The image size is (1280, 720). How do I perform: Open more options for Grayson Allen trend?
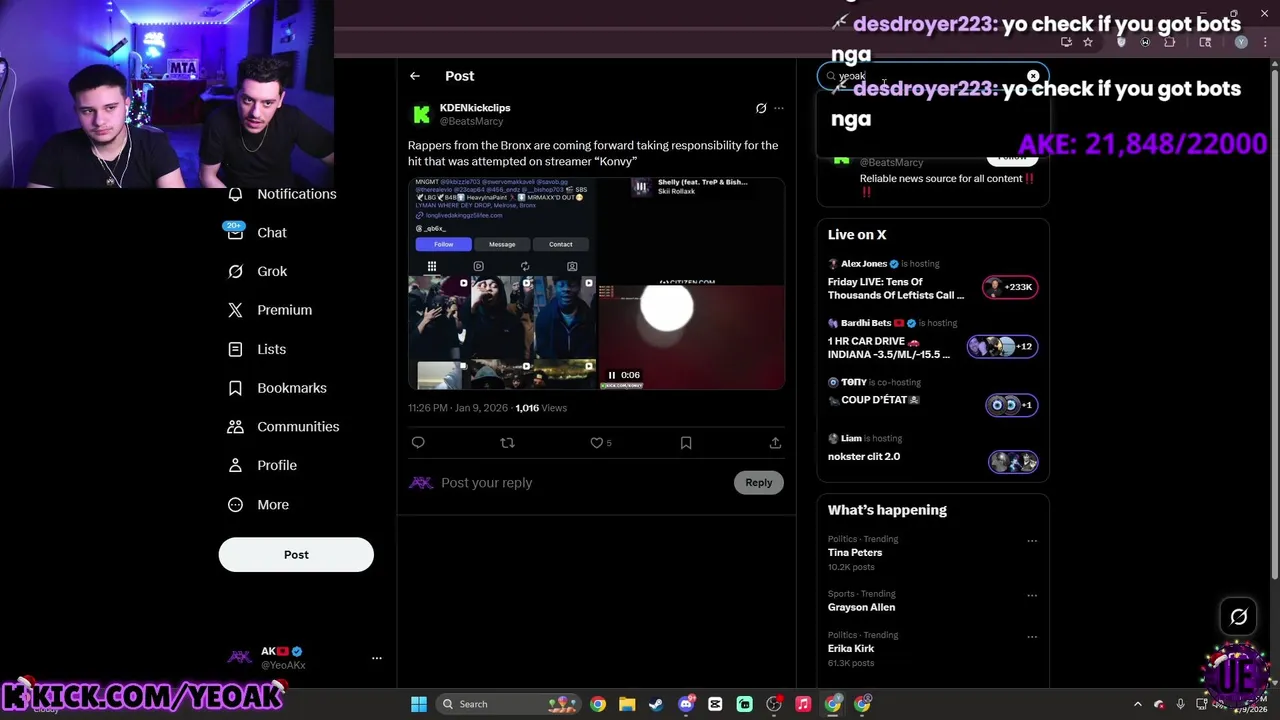click(x=1032, y=596)
